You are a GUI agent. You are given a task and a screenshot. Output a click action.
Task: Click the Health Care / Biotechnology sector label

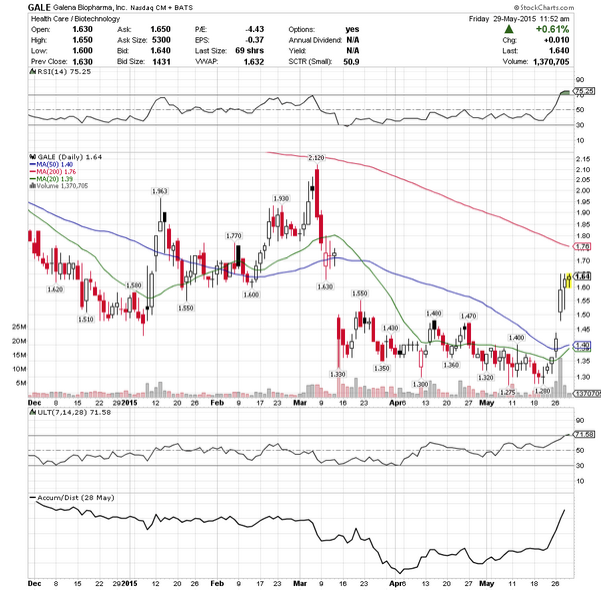(75, 19)
